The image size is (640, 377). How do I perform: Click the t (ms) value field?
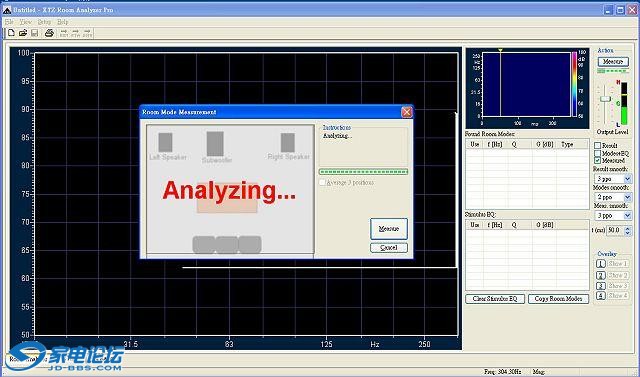pyautogui.click(x=613, y=230)
